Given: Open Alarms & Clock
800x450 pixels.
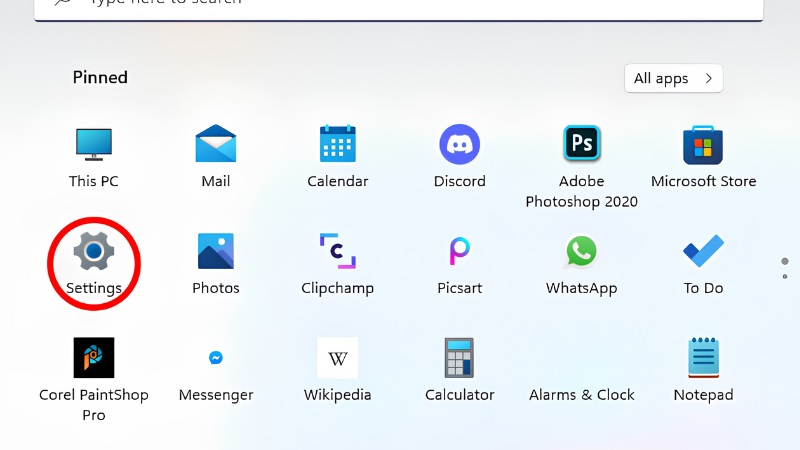Looking at the screenshot, I should coord(582,394).
